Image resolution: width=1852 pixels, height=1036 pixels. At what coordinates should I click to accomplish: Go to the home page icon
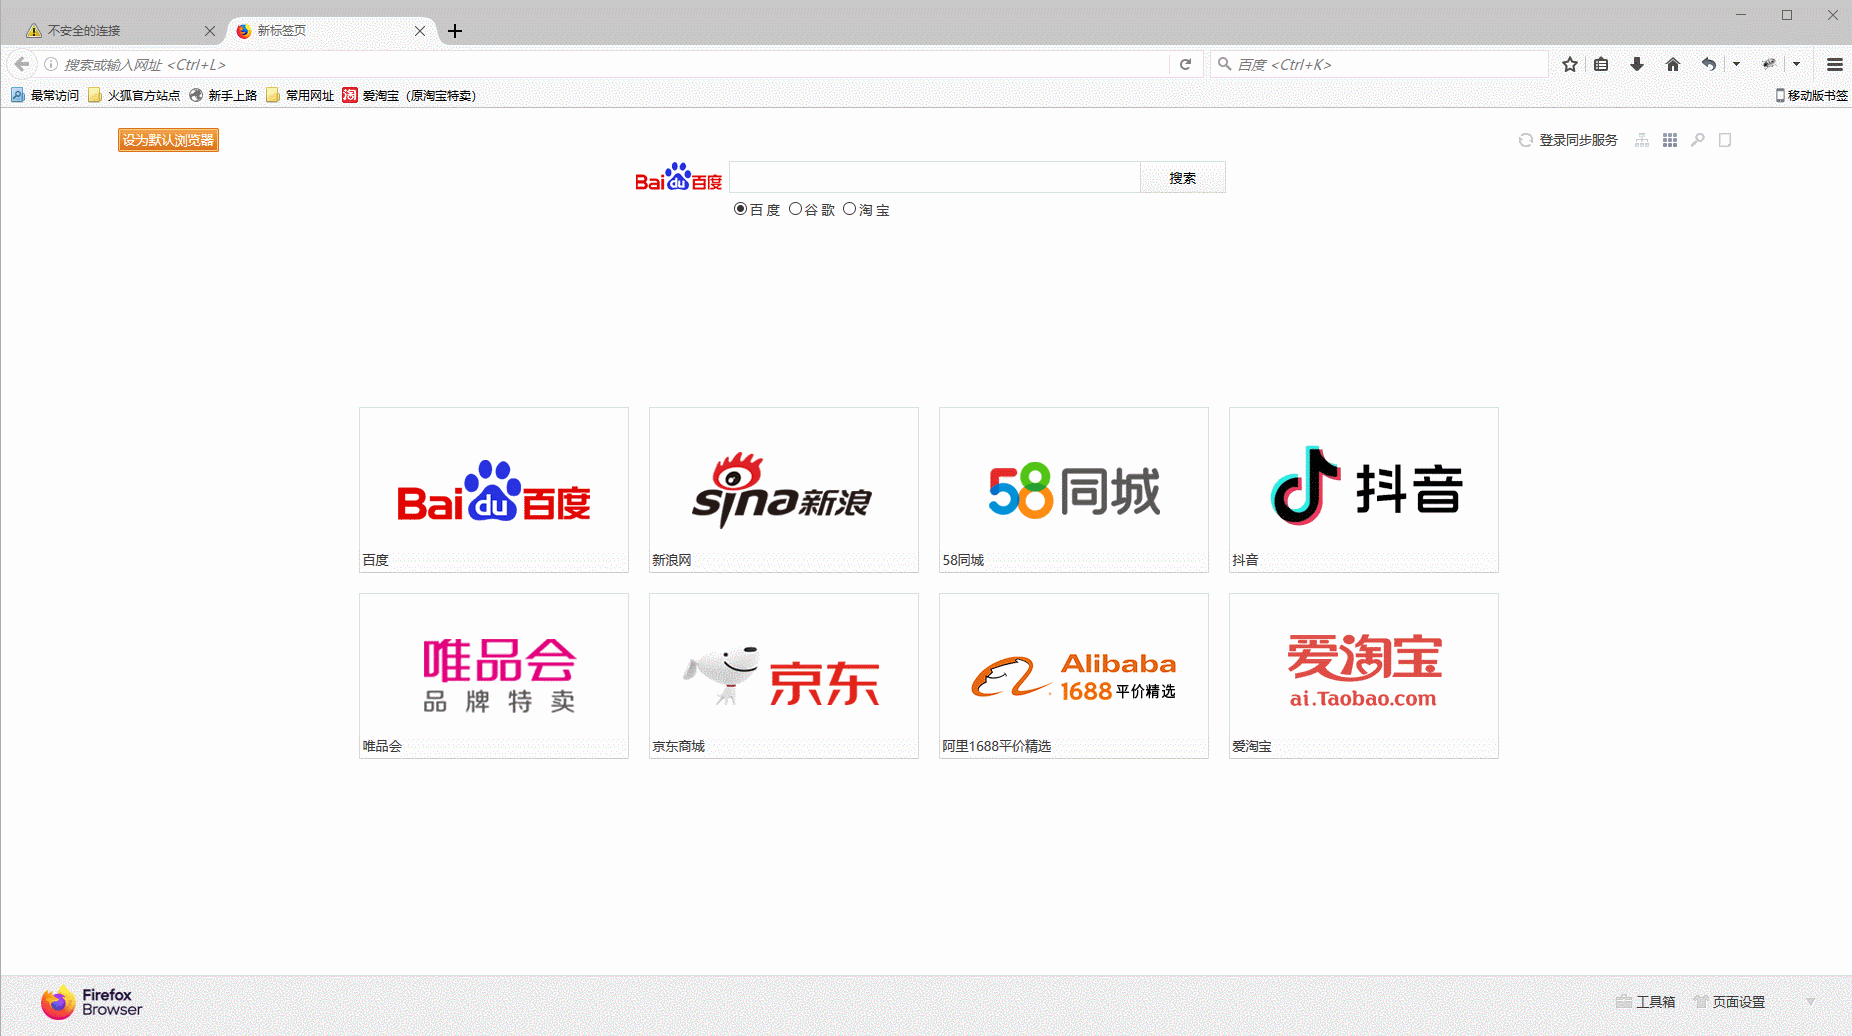pos(1673,64)
